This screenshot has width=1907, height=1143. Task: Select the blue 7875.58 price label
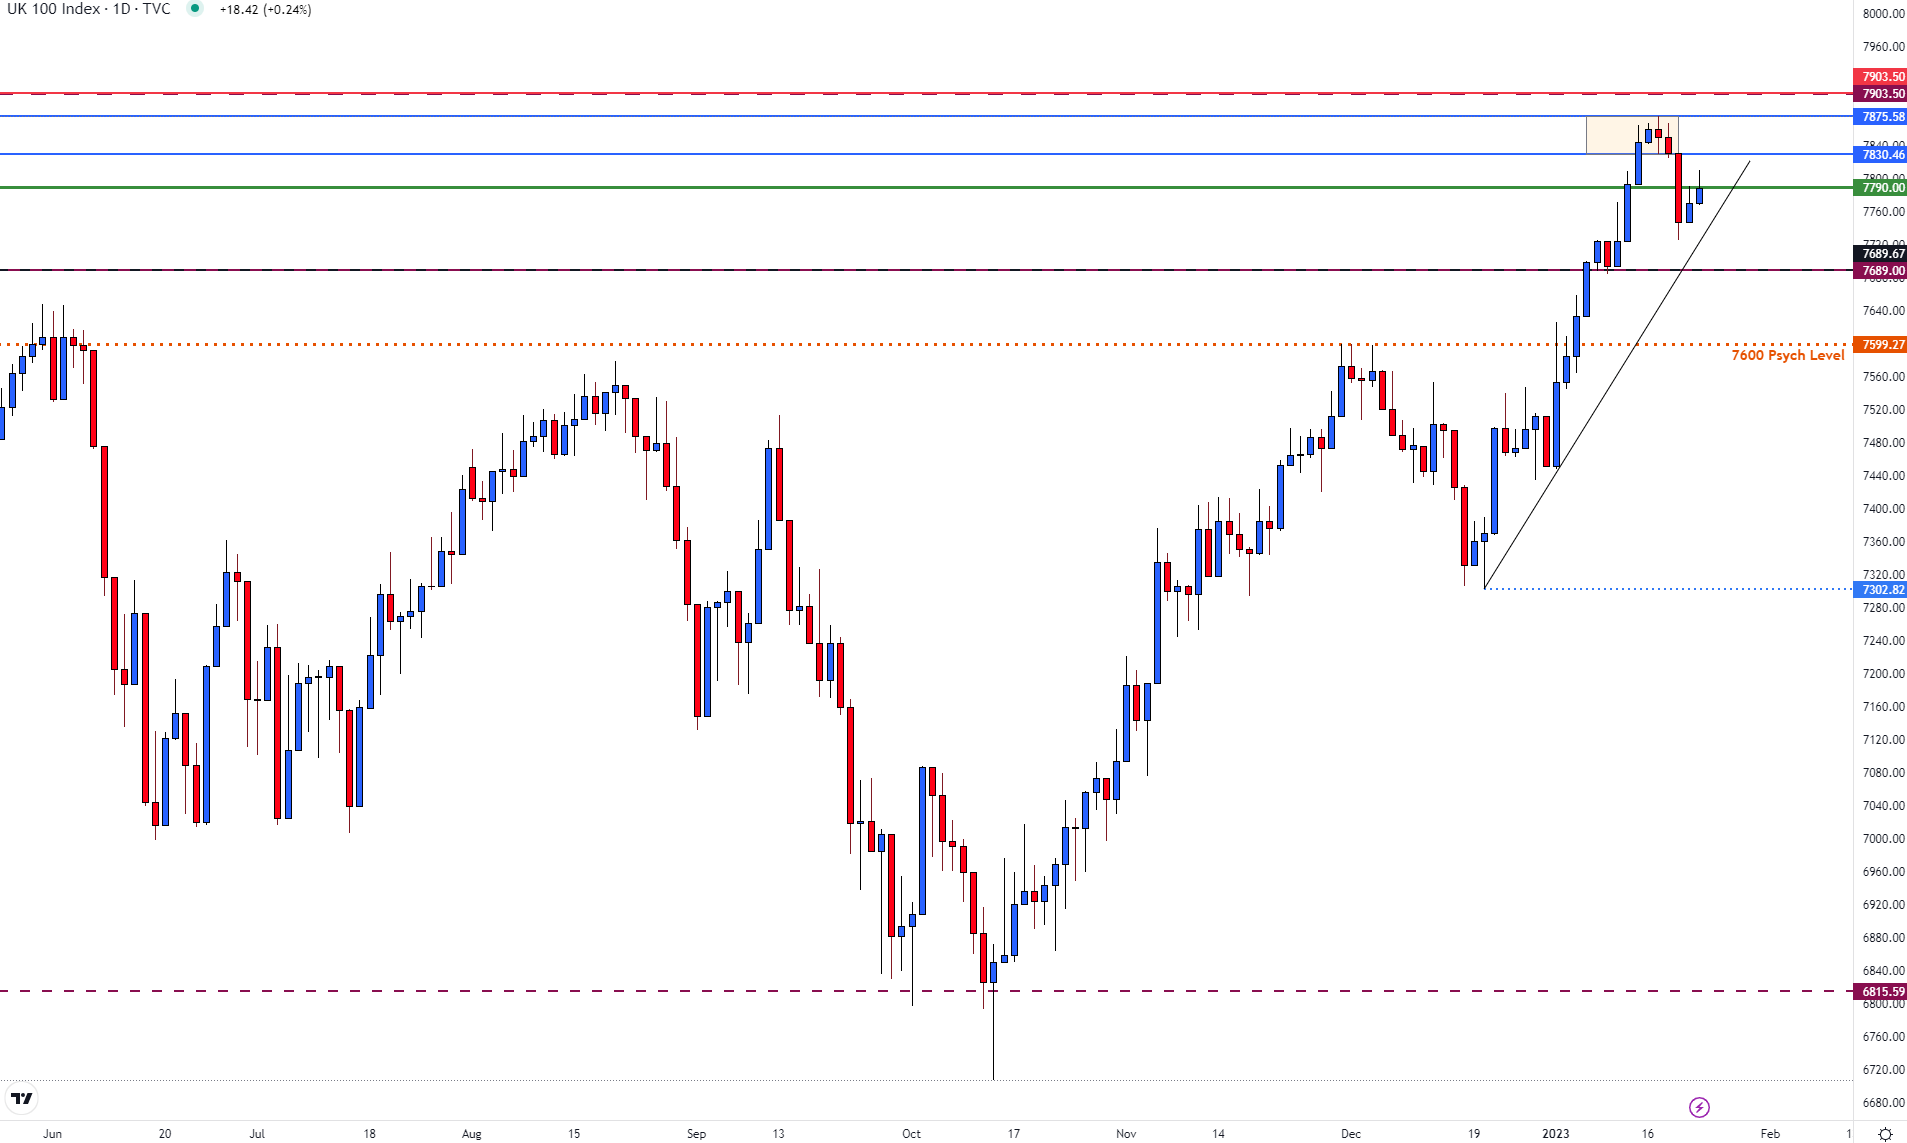(x=1880, y=117)
